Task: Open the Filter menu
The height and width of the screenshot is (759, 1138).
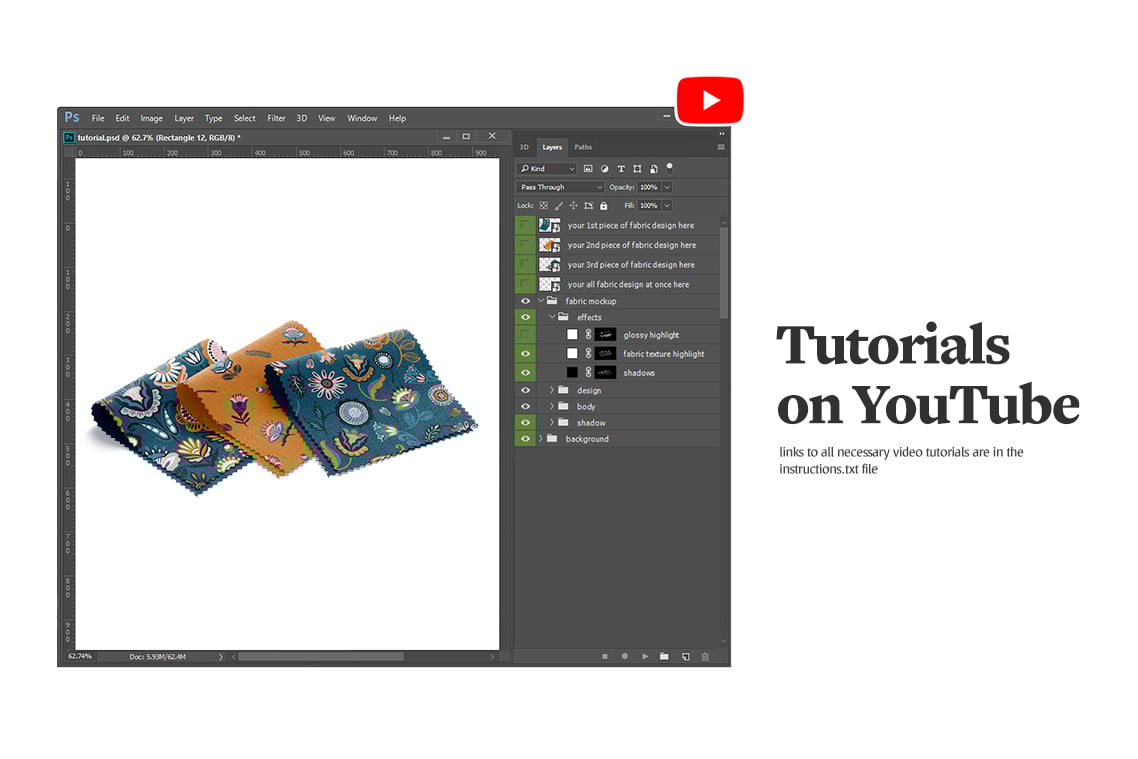Action: [276, 118]
